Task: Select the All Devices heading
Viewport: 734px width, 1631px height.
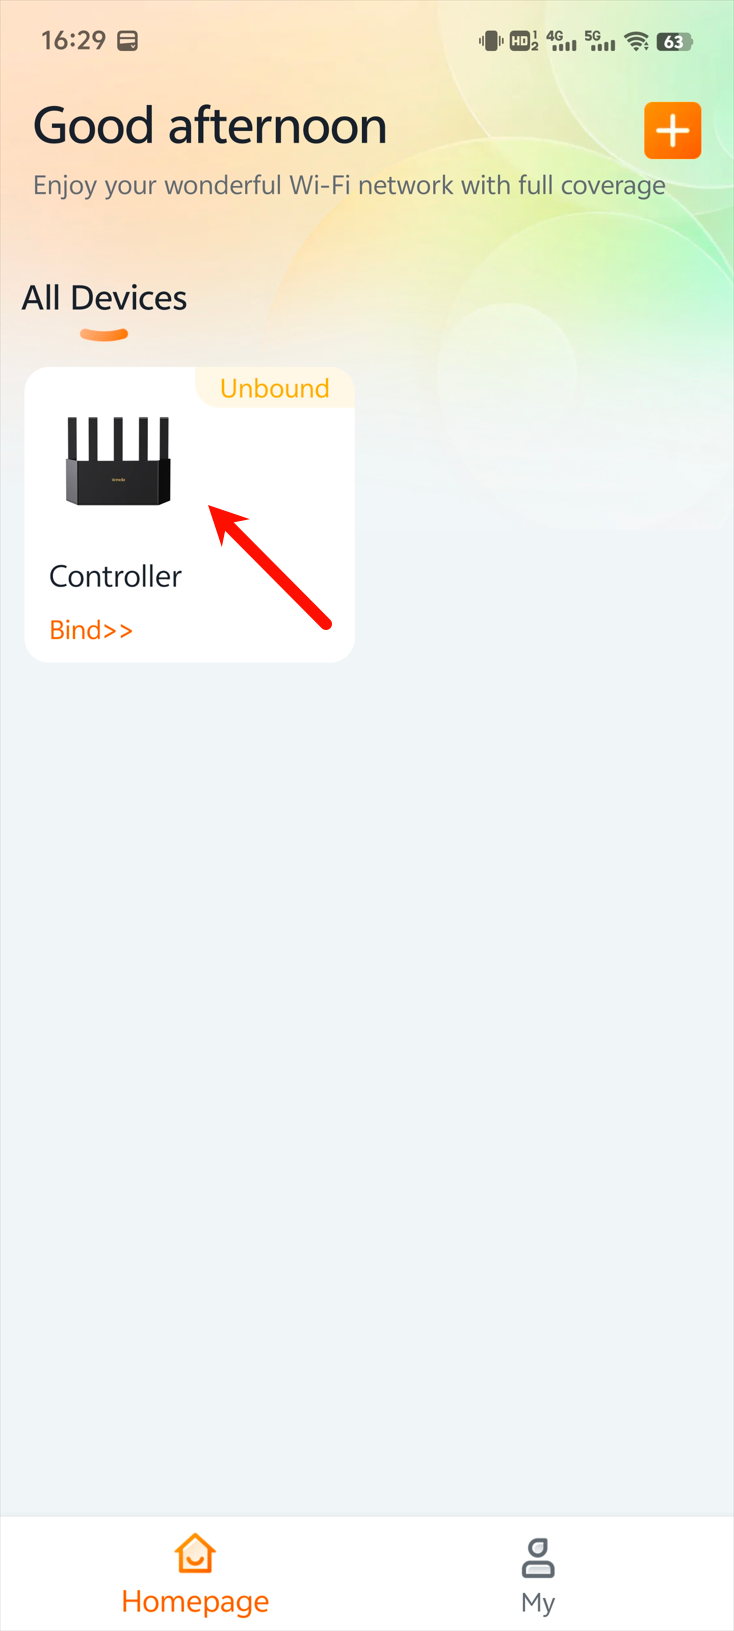Action: [x=104, y=298]
